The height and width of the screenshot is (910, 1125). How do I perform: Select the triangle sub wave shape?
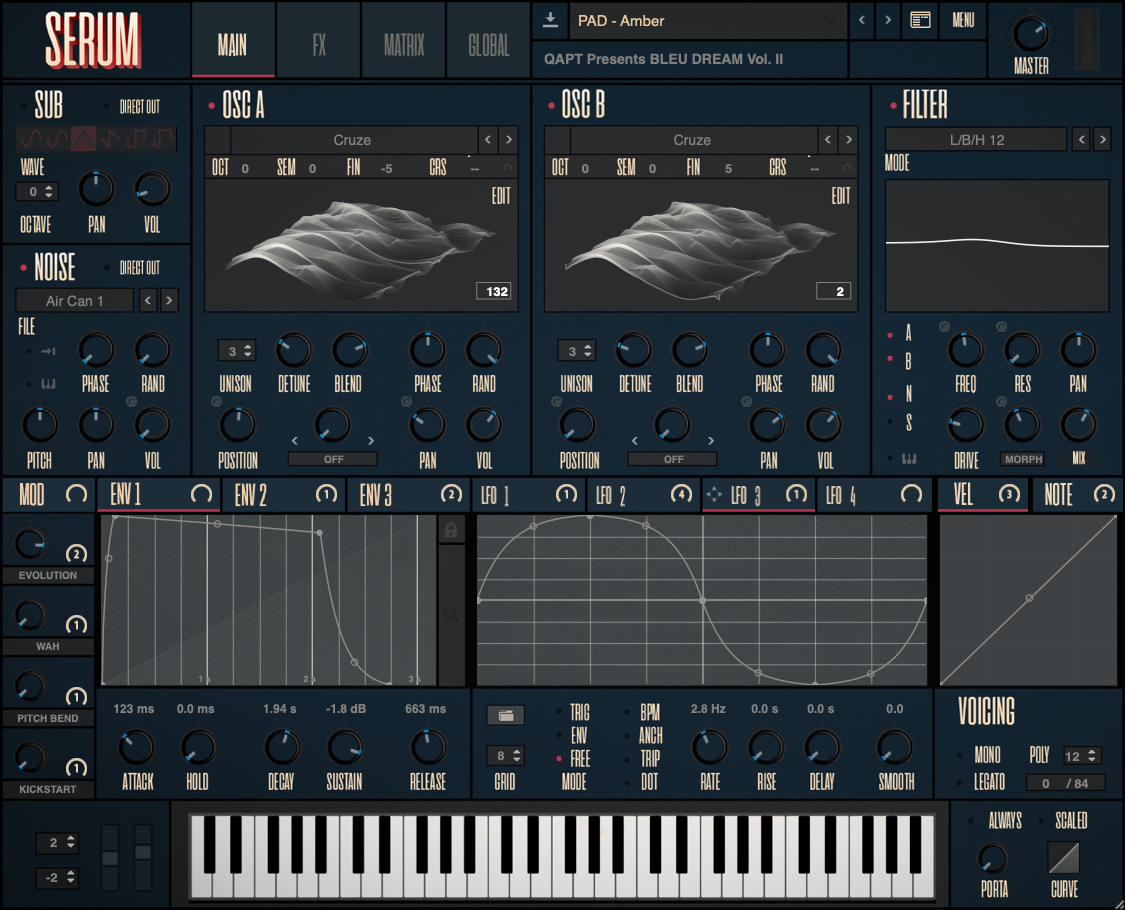pyautogui.click(x=84, y=139)
